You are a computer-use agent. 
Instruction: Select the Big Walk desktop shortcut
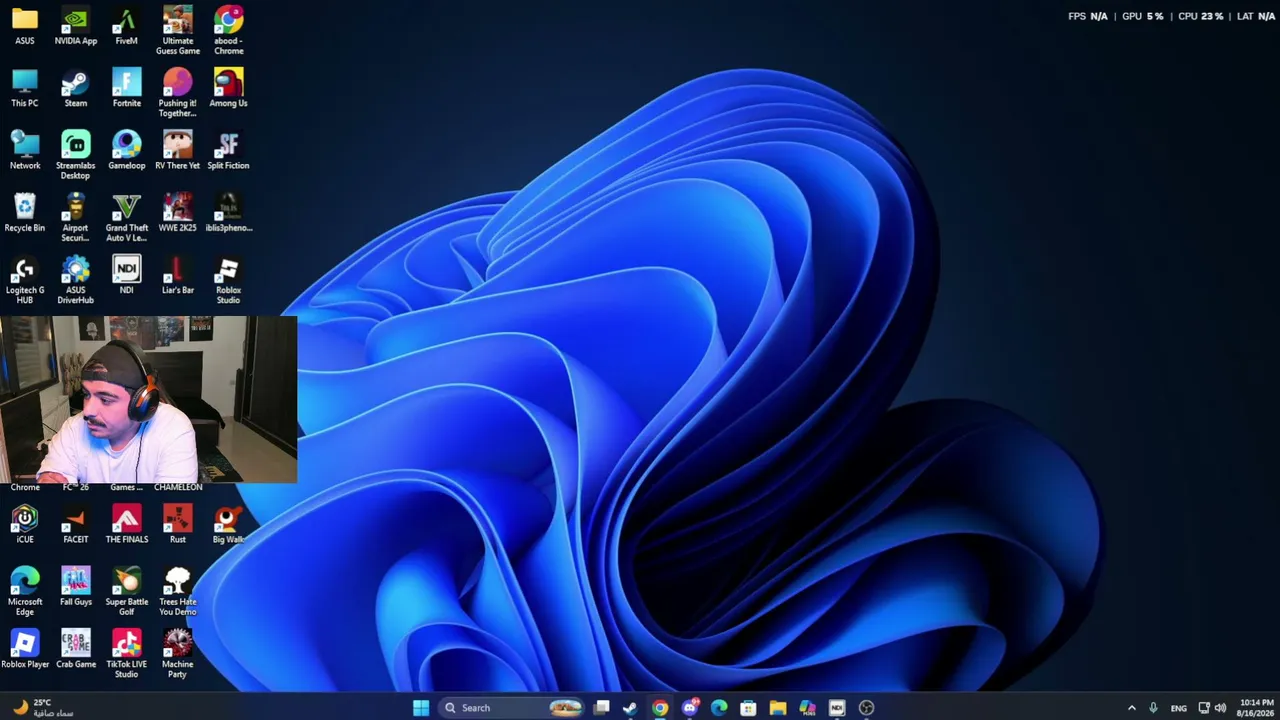(228, 525)
